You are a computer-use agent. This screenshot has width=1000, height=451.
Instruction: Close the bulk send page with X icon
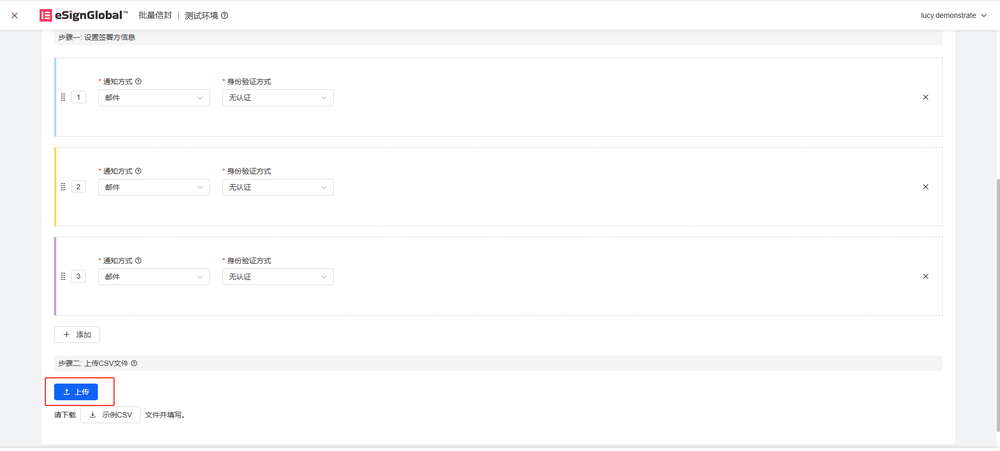[x=14, y=16]
